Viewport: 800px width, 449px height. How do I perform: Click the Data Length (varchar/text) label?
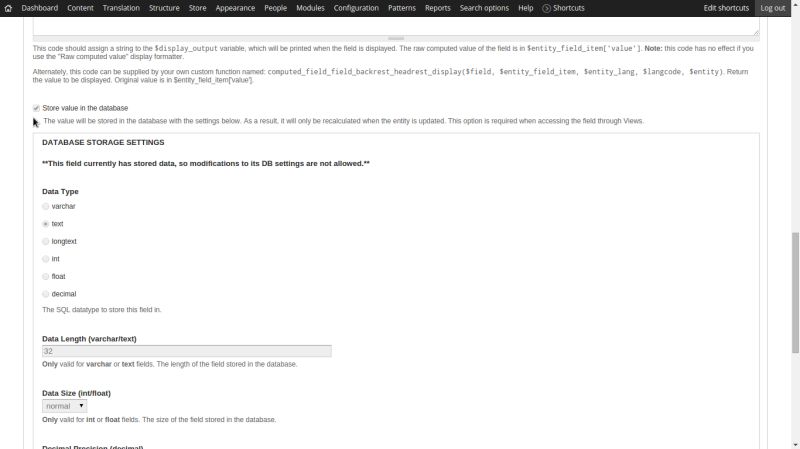[89, 339]
